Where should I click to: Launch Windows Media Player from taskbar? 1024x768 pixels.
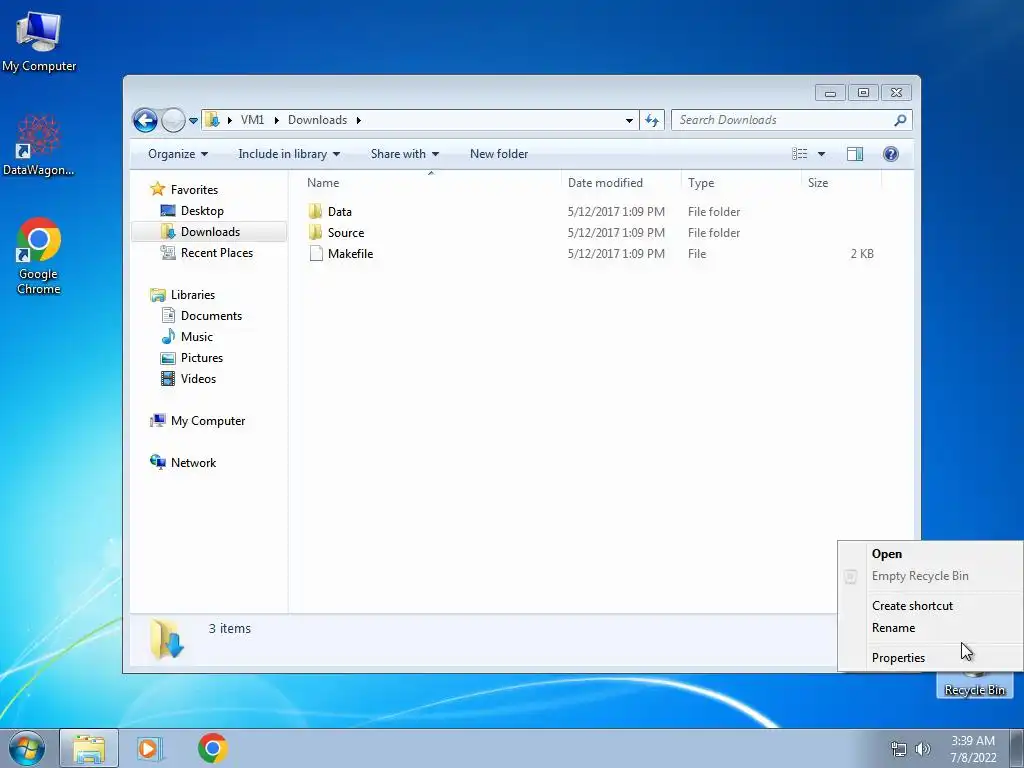pyautogui.click(x=149, y=748)
